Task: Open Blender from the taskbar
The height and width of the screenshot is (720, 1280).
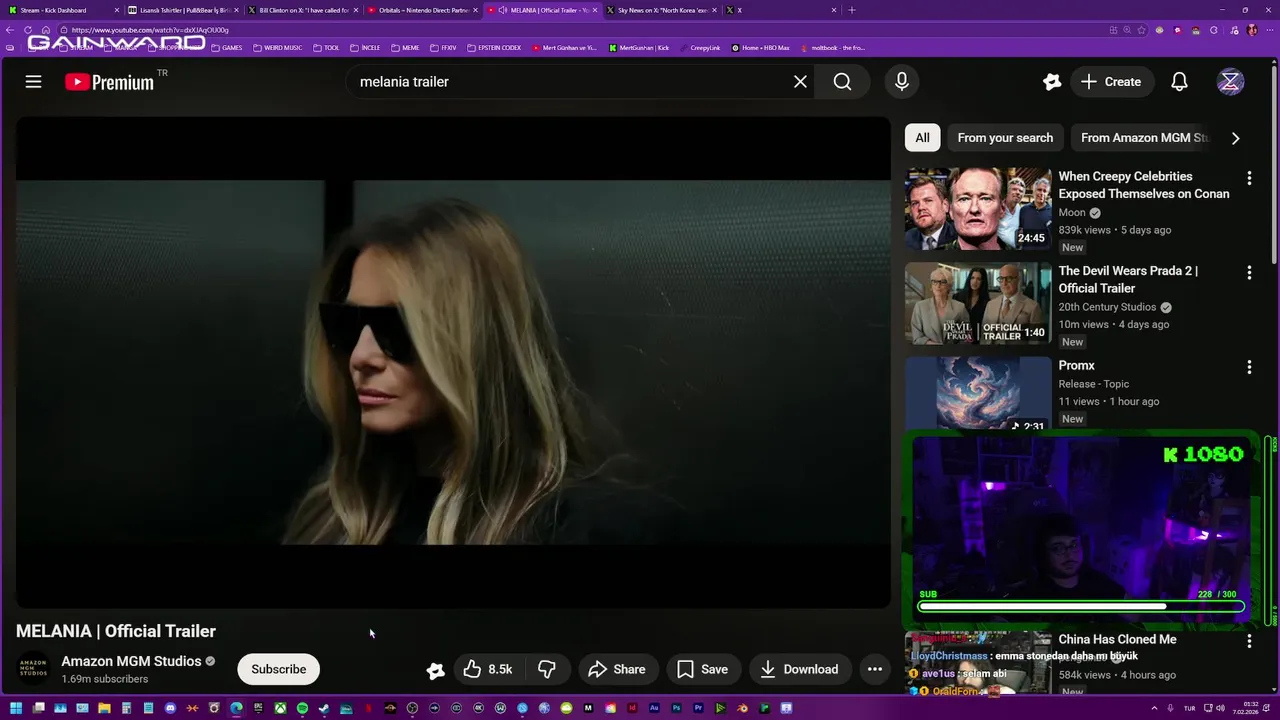Action: [742, 708]
